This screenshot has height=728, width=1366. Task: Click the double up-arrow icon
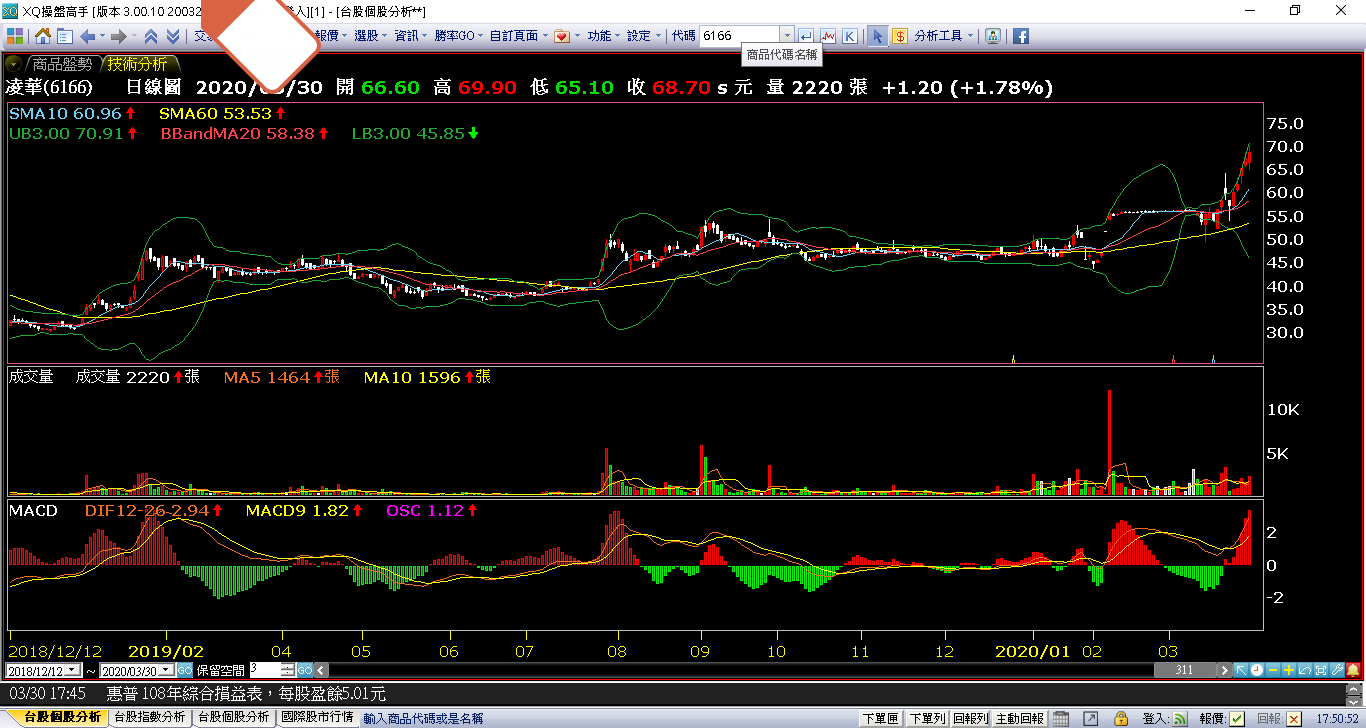point(151,36)
